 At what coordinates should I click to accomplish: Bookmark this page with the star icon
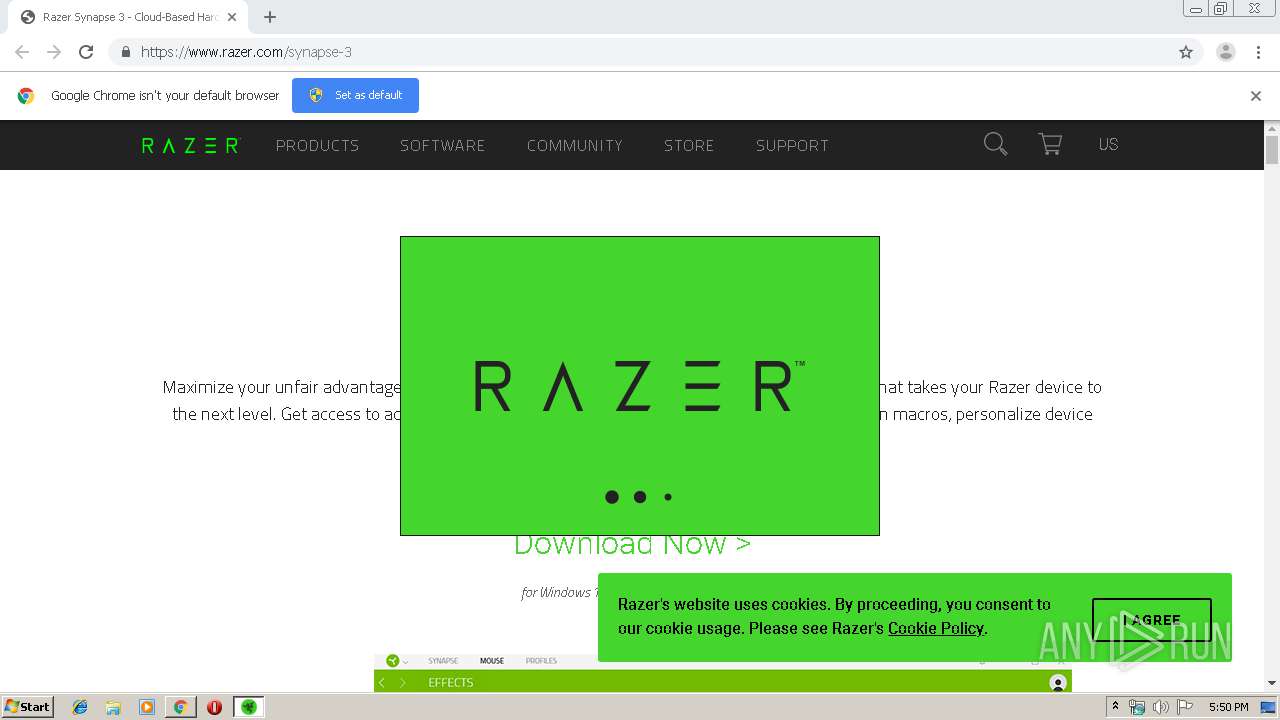click(1186, 52)
